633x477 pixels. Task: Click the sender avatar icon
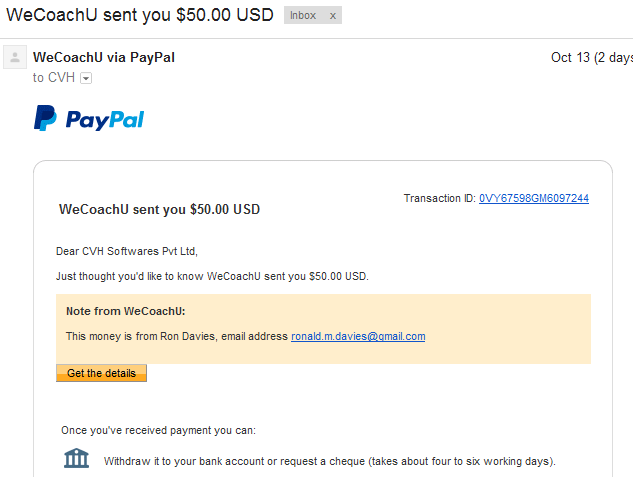tap(15, 57)
